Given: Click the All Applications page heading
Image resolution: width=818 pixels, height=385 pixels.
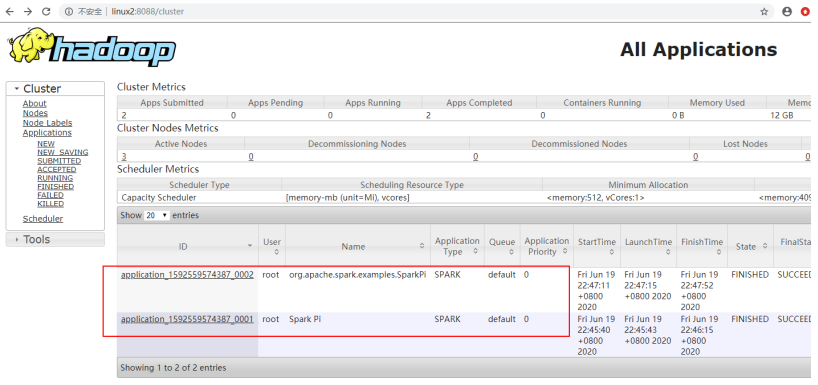Looking at the screenshot, I should pos(699,50).
